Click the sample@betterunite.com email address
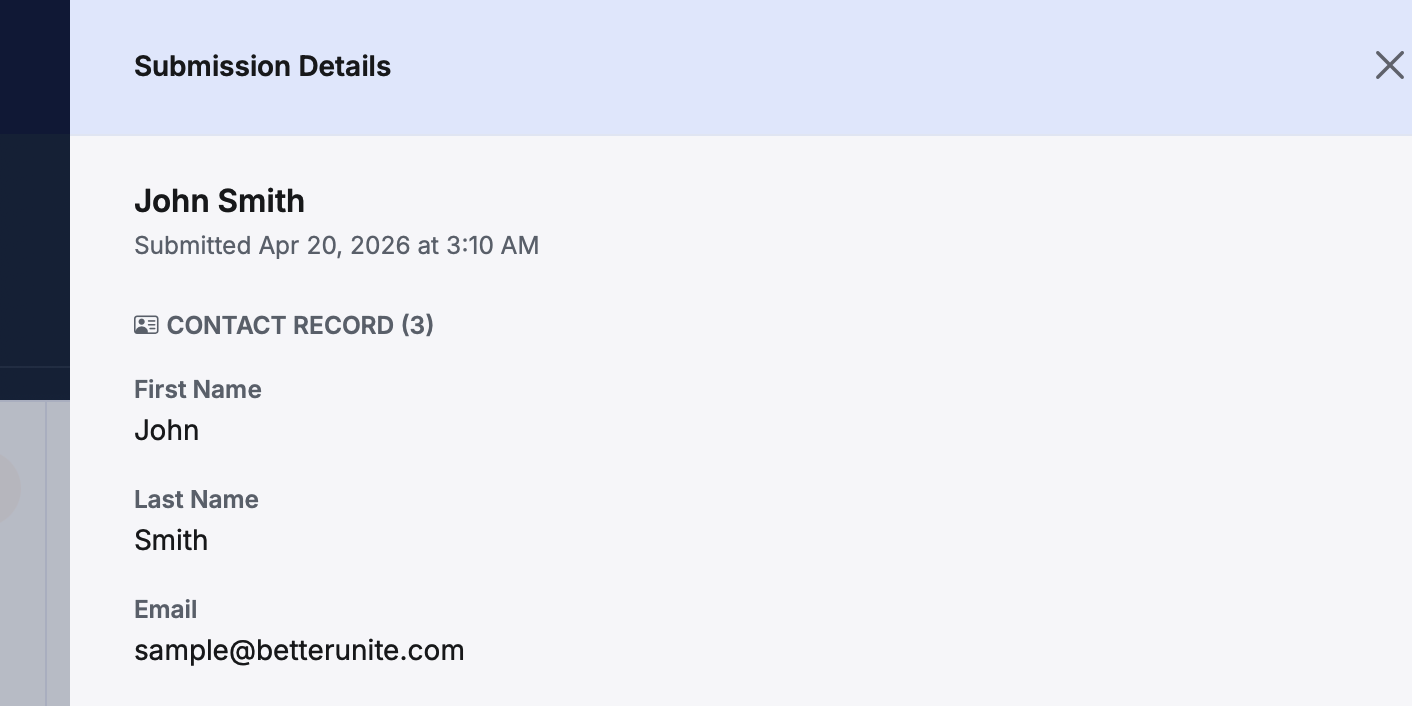Viewport: 1412px width, 706px height. pos(299,650)
